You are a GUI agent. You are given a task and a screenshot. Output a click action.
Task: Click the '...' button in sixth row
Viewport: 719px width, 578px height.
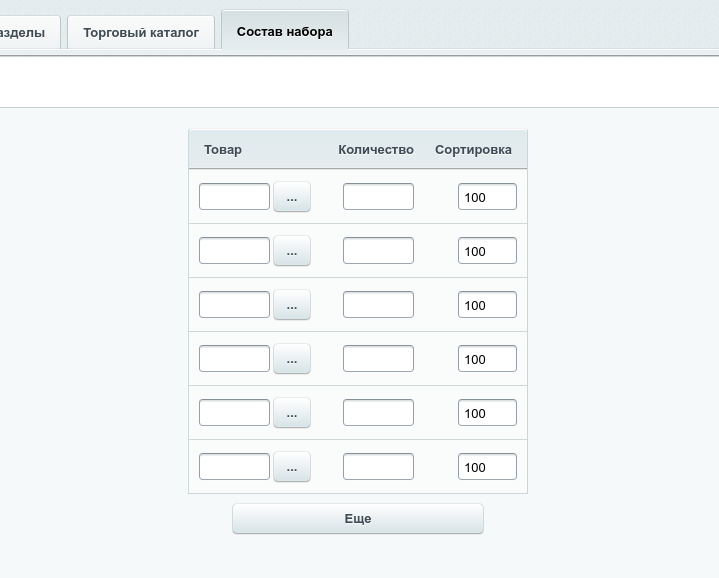click(x=292, y=467)
